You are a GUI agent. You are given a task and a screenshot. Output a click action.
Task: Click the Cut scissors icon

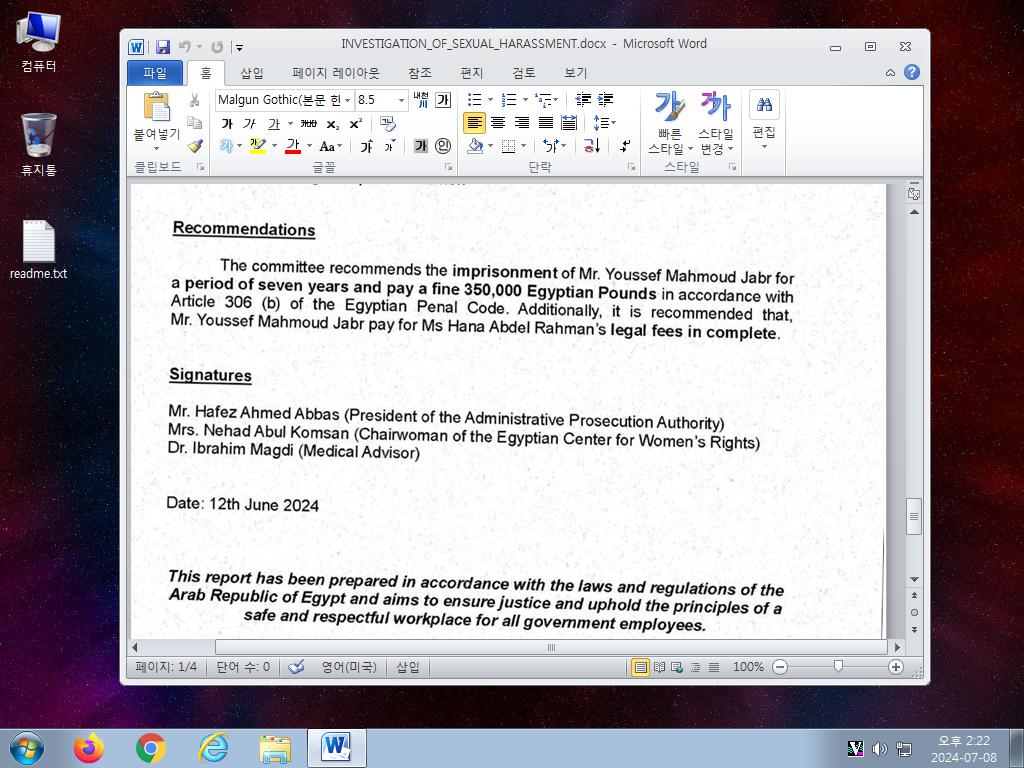(x=194, y=100)
